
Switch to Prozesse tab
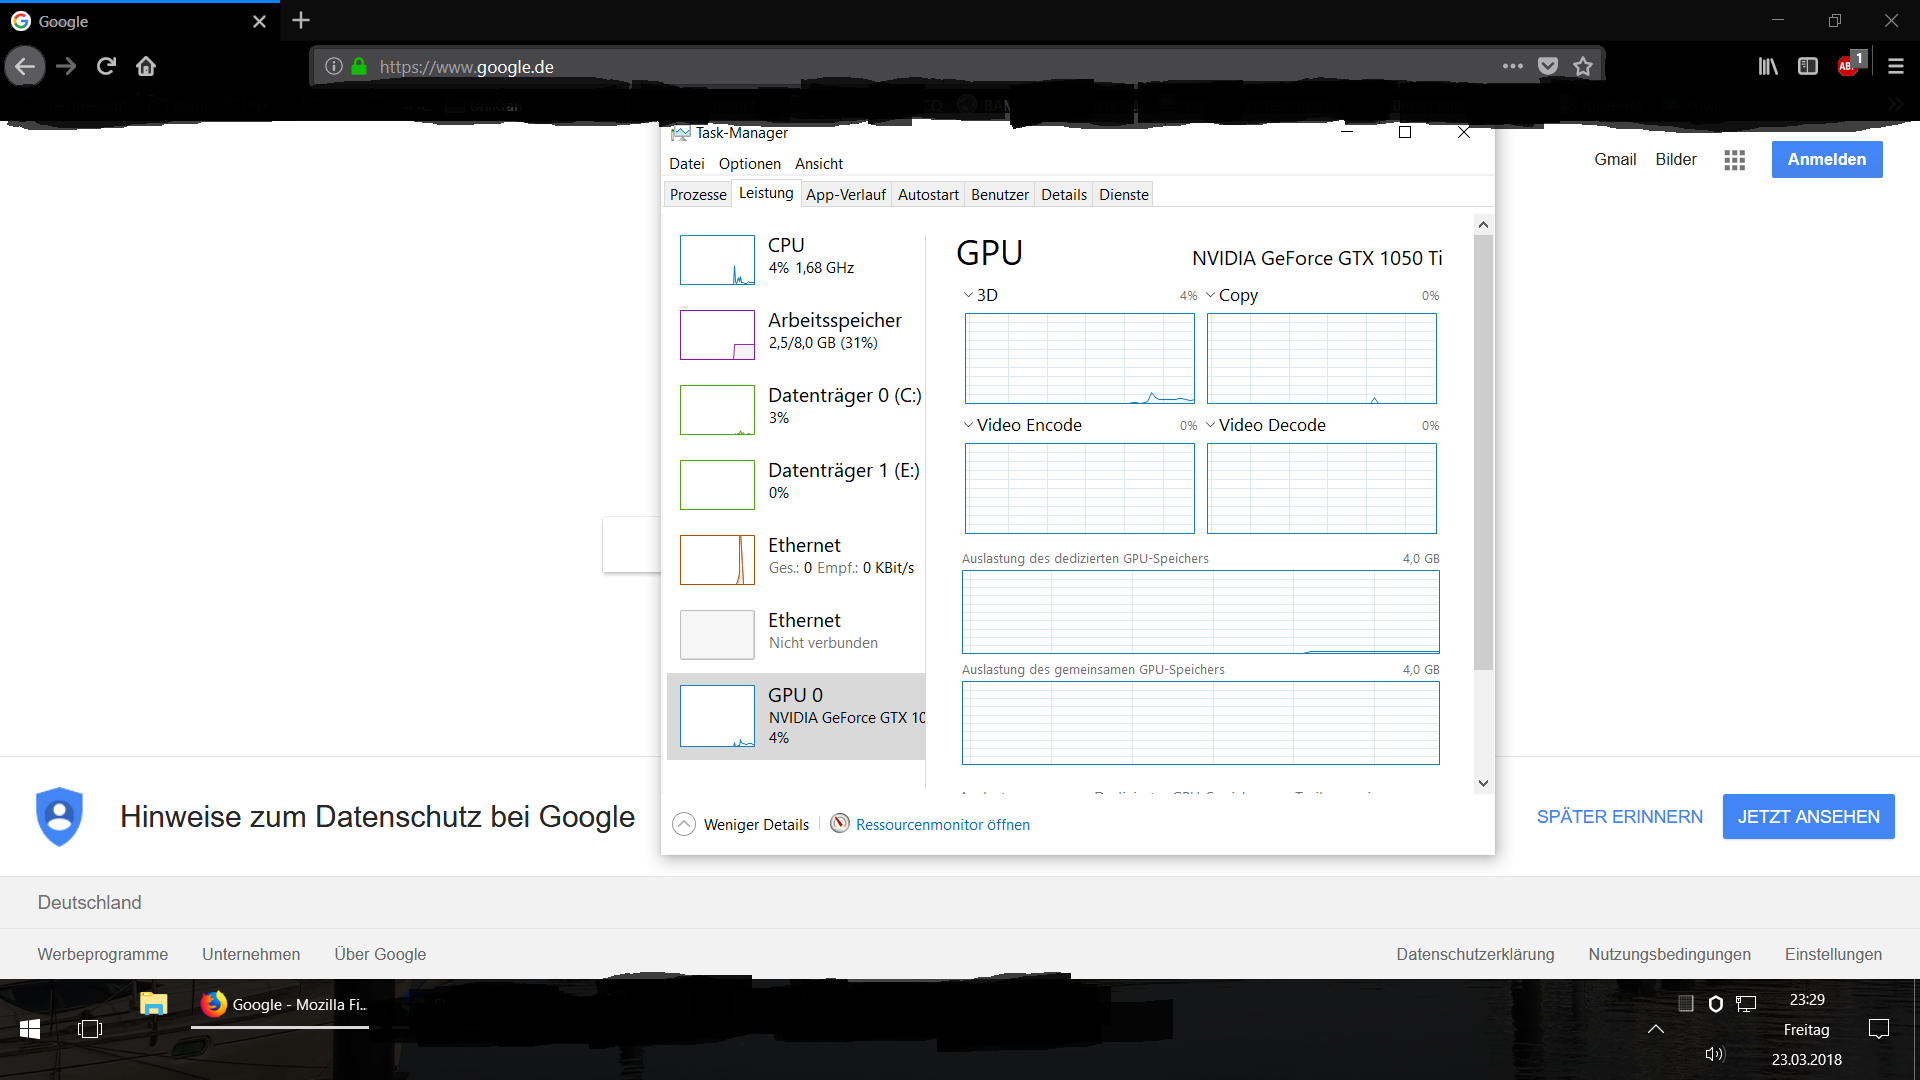click(698, 194)
